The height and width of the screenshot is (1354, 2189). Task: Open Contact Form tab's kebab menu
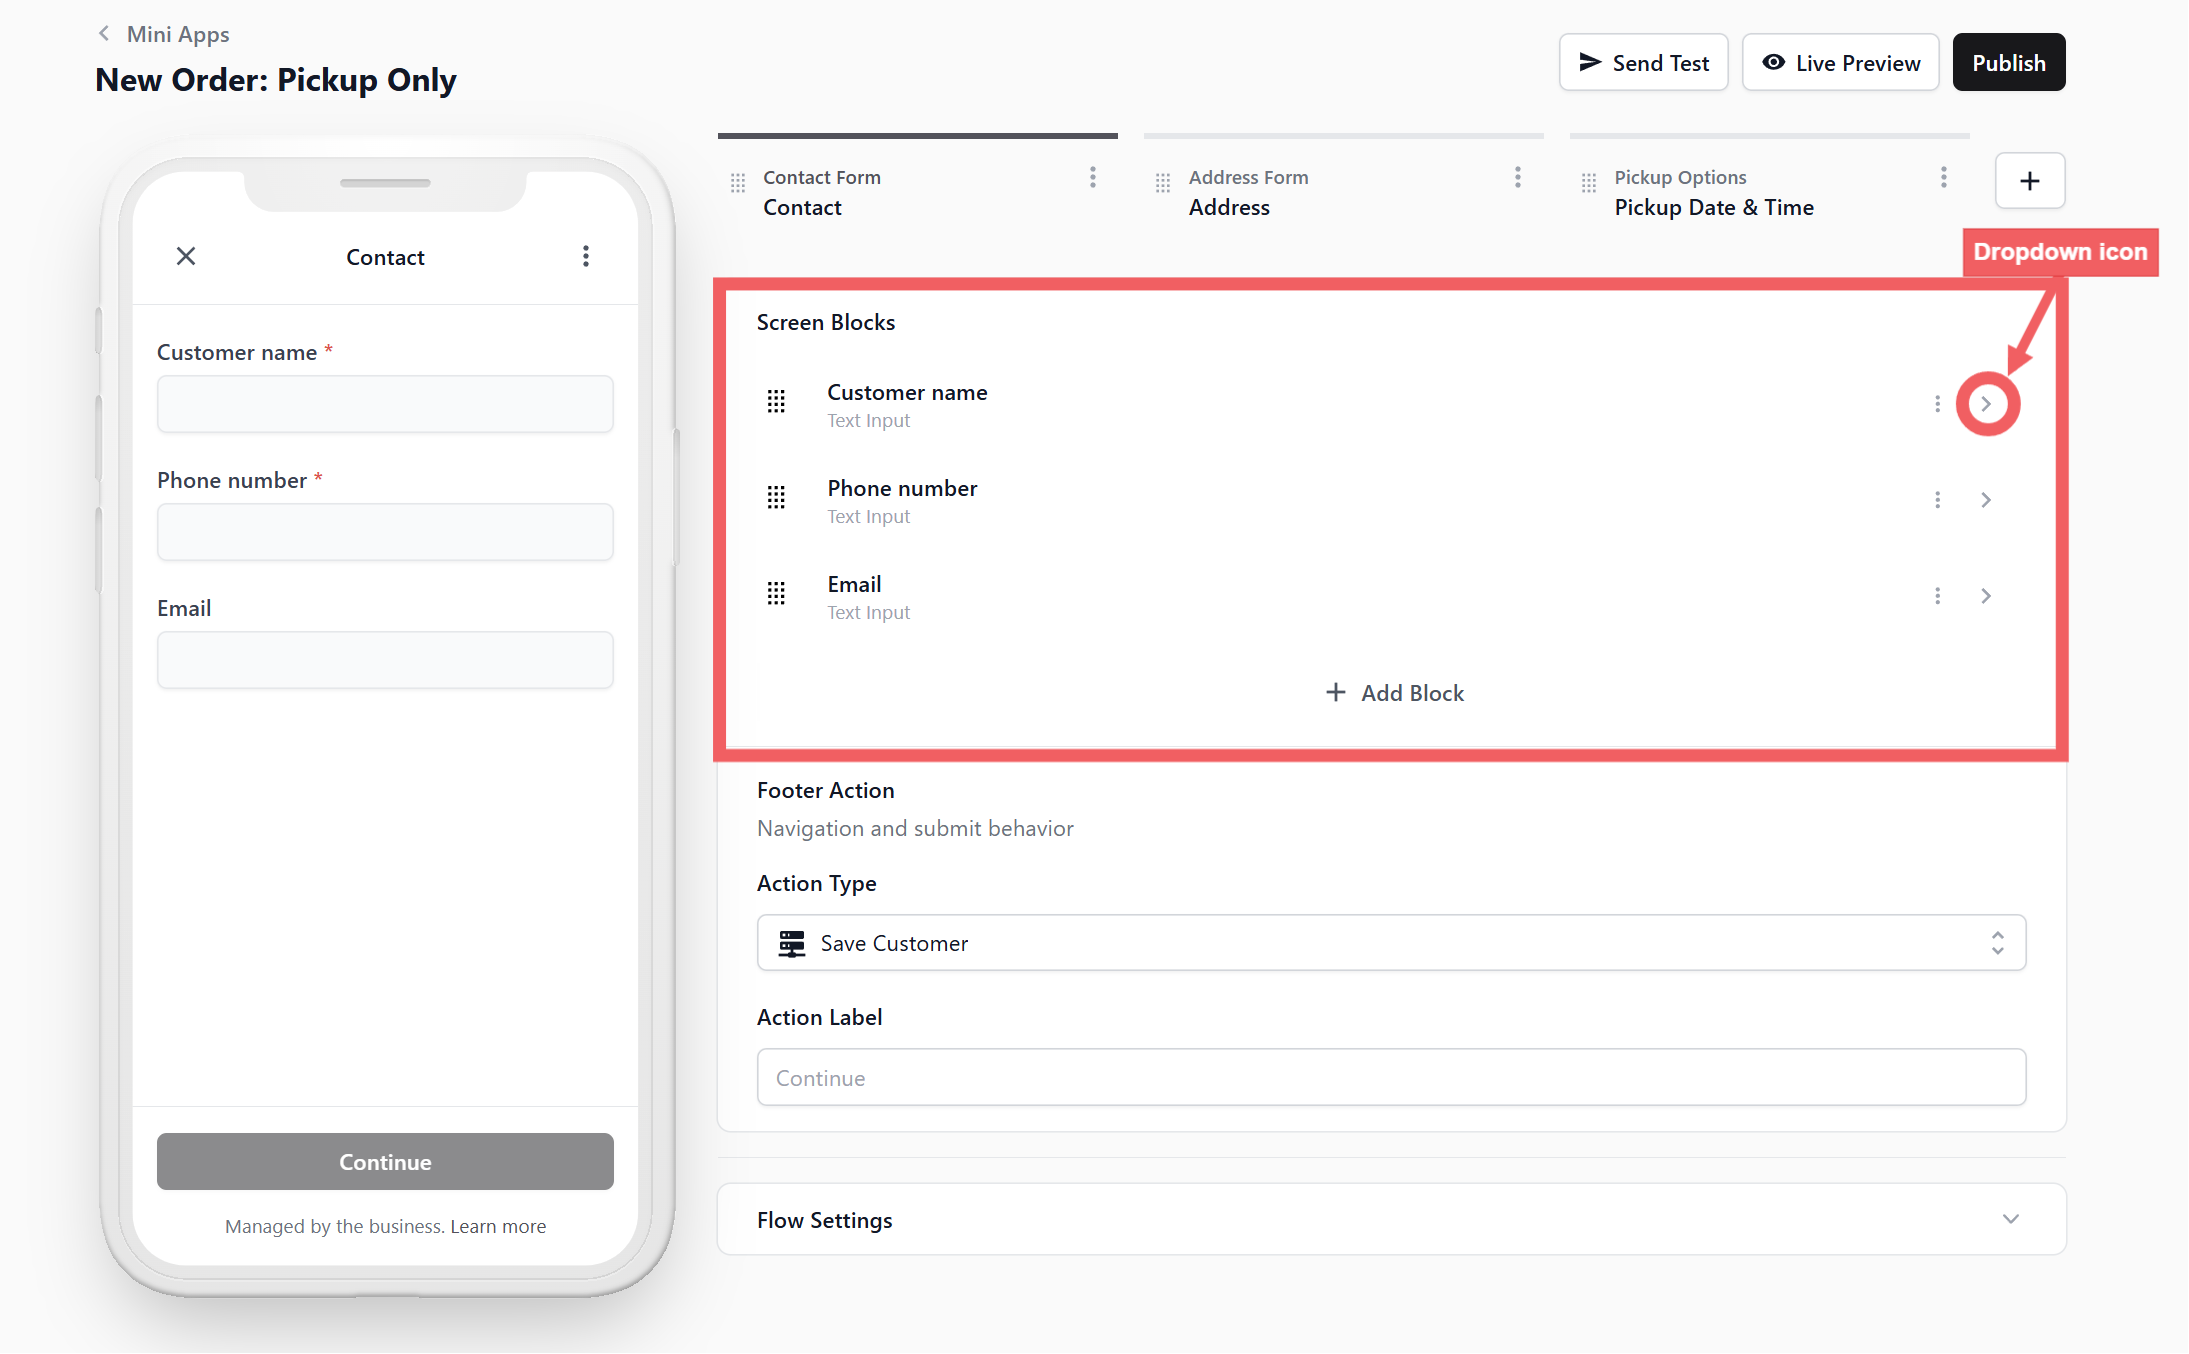click(1092, 178)
